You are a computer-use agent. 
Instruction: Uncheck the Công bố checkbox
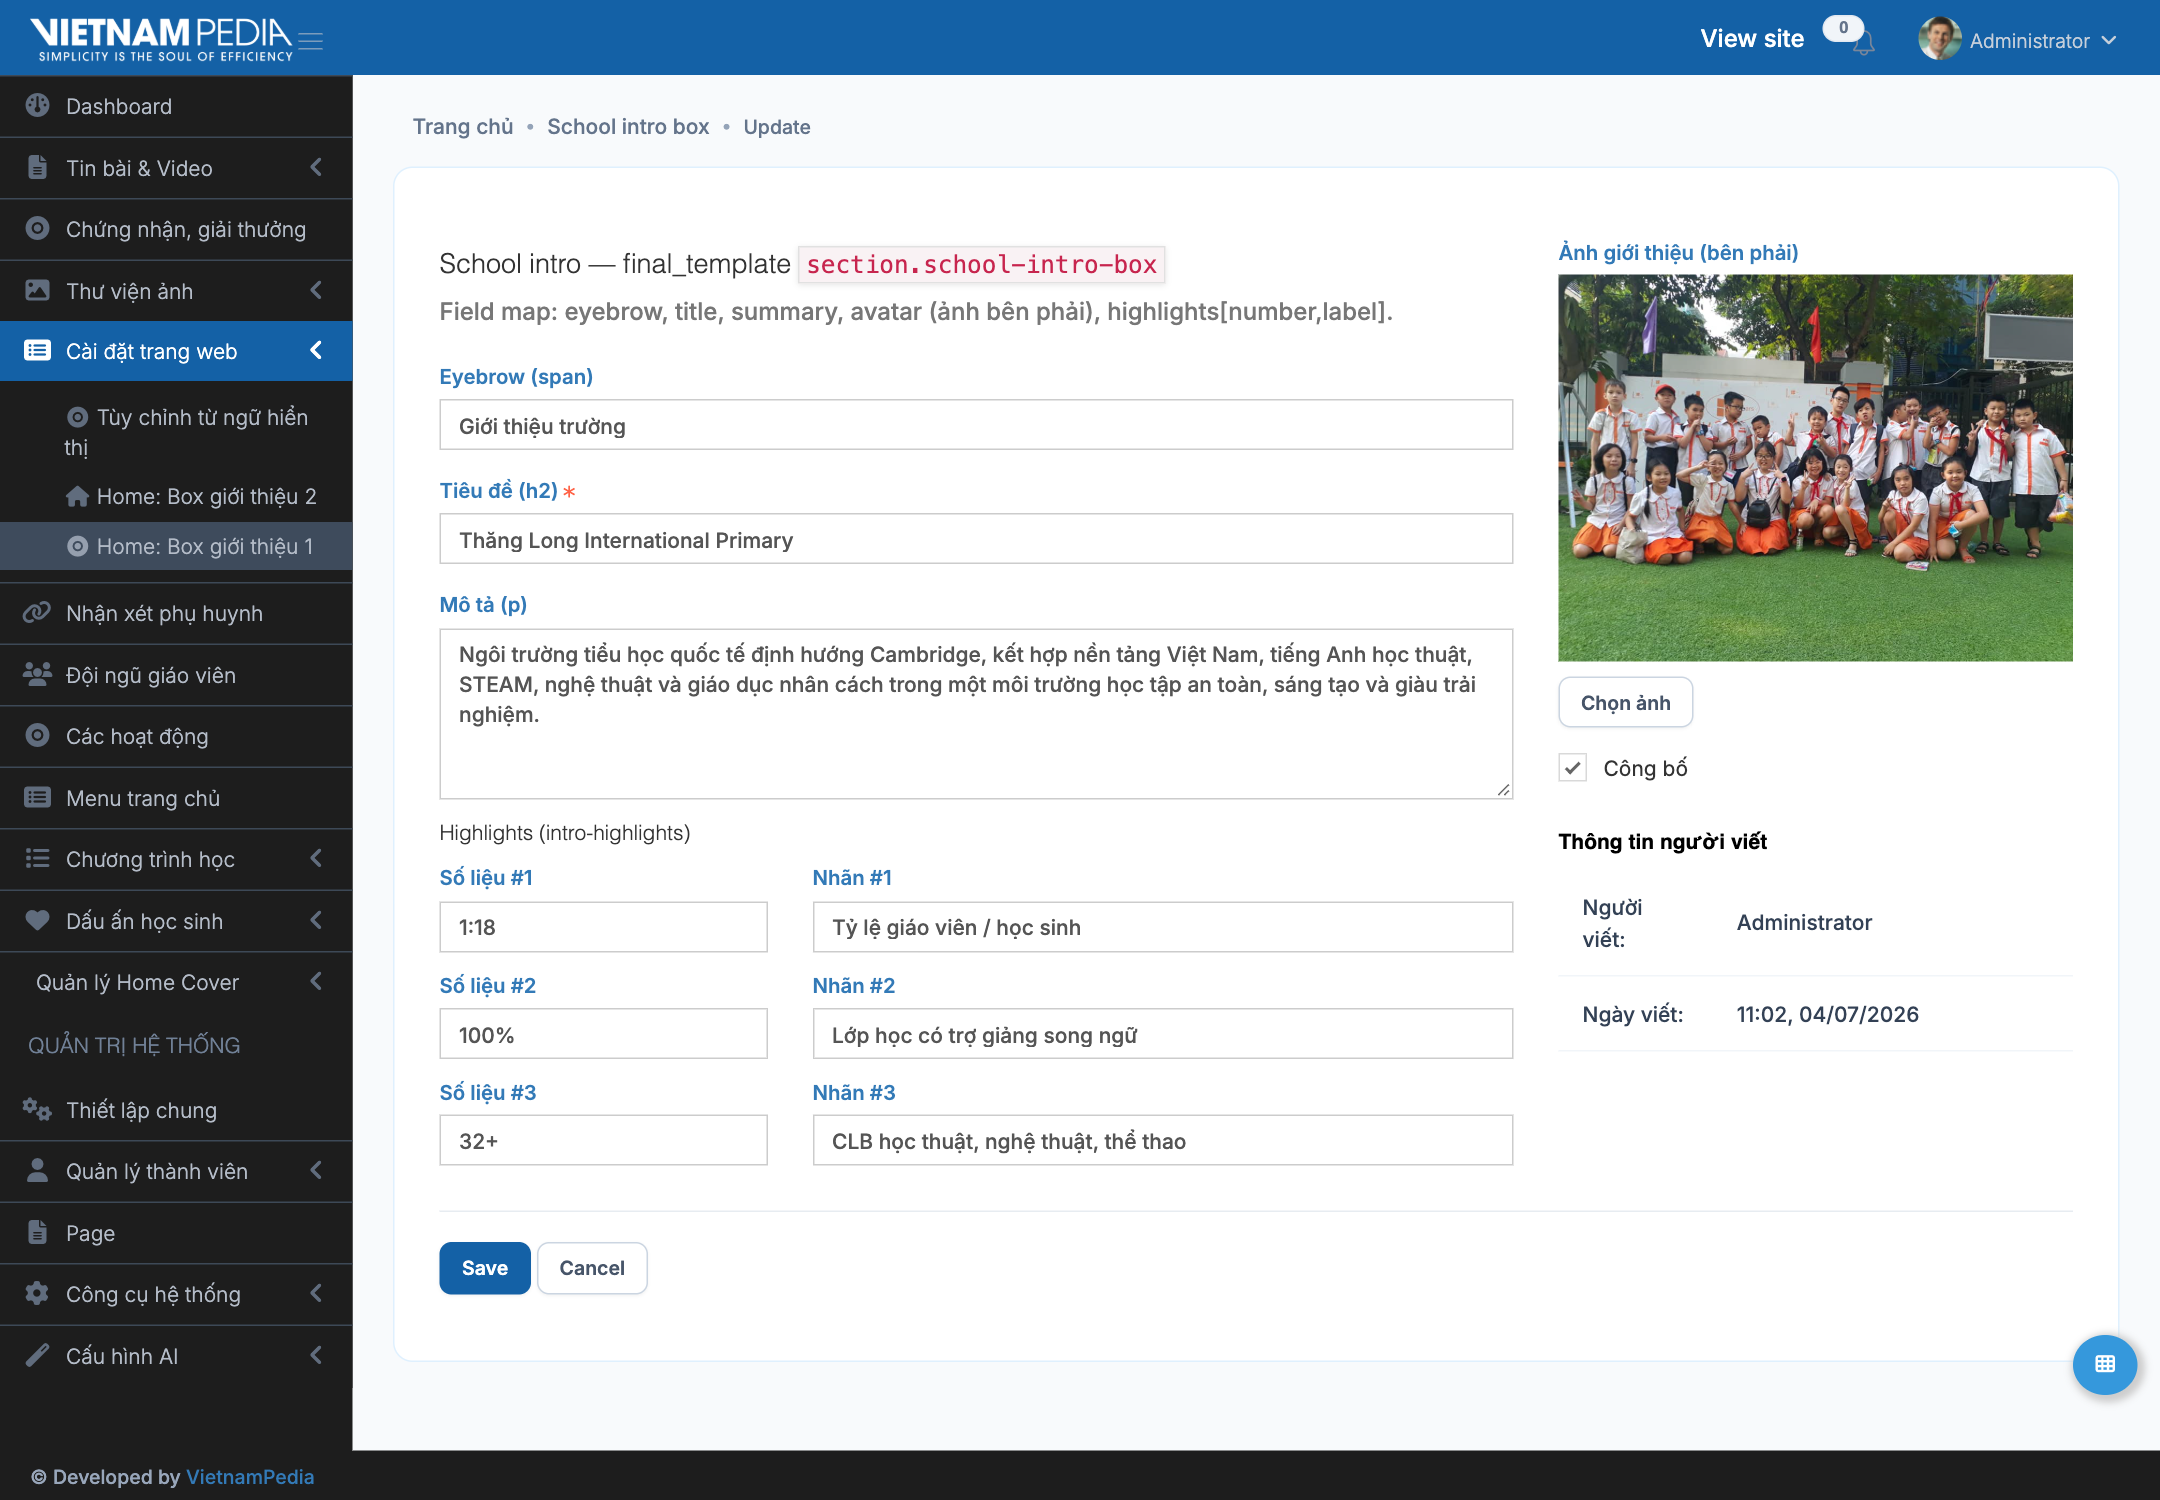coord(1572,768)
